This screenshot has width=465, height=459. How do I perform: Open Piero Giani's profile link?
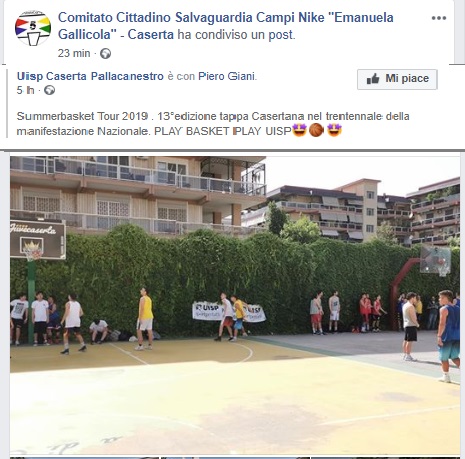point(227,76)
